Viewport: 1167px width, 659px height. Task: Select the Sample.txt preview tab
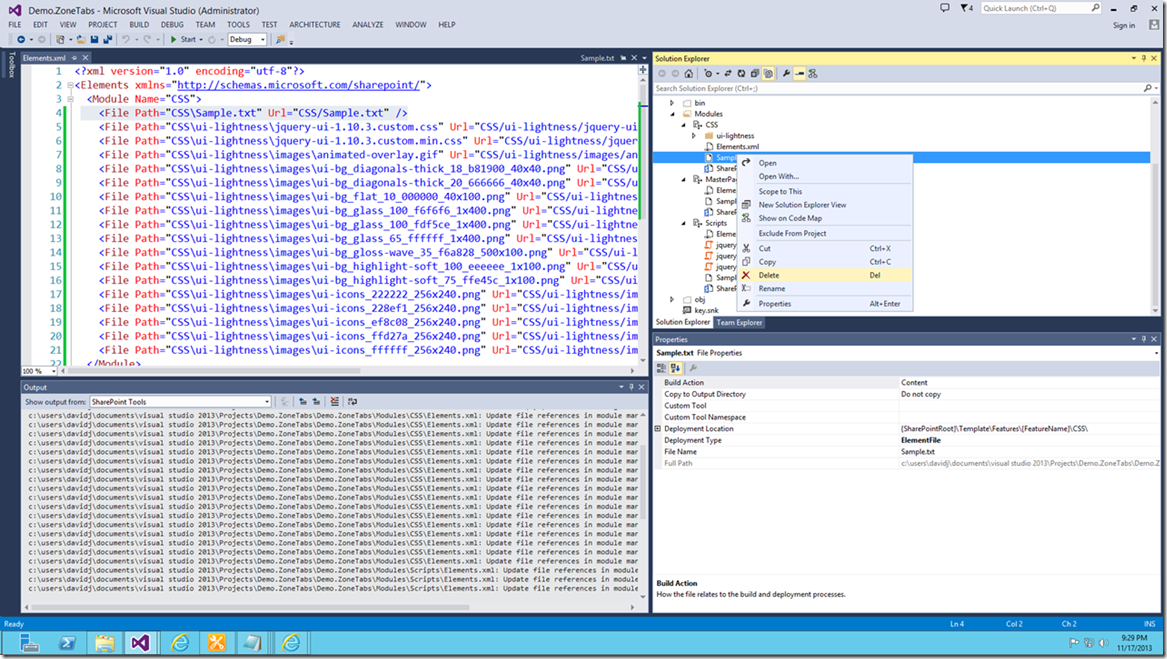pyautogui.click(x=597, y=58)
